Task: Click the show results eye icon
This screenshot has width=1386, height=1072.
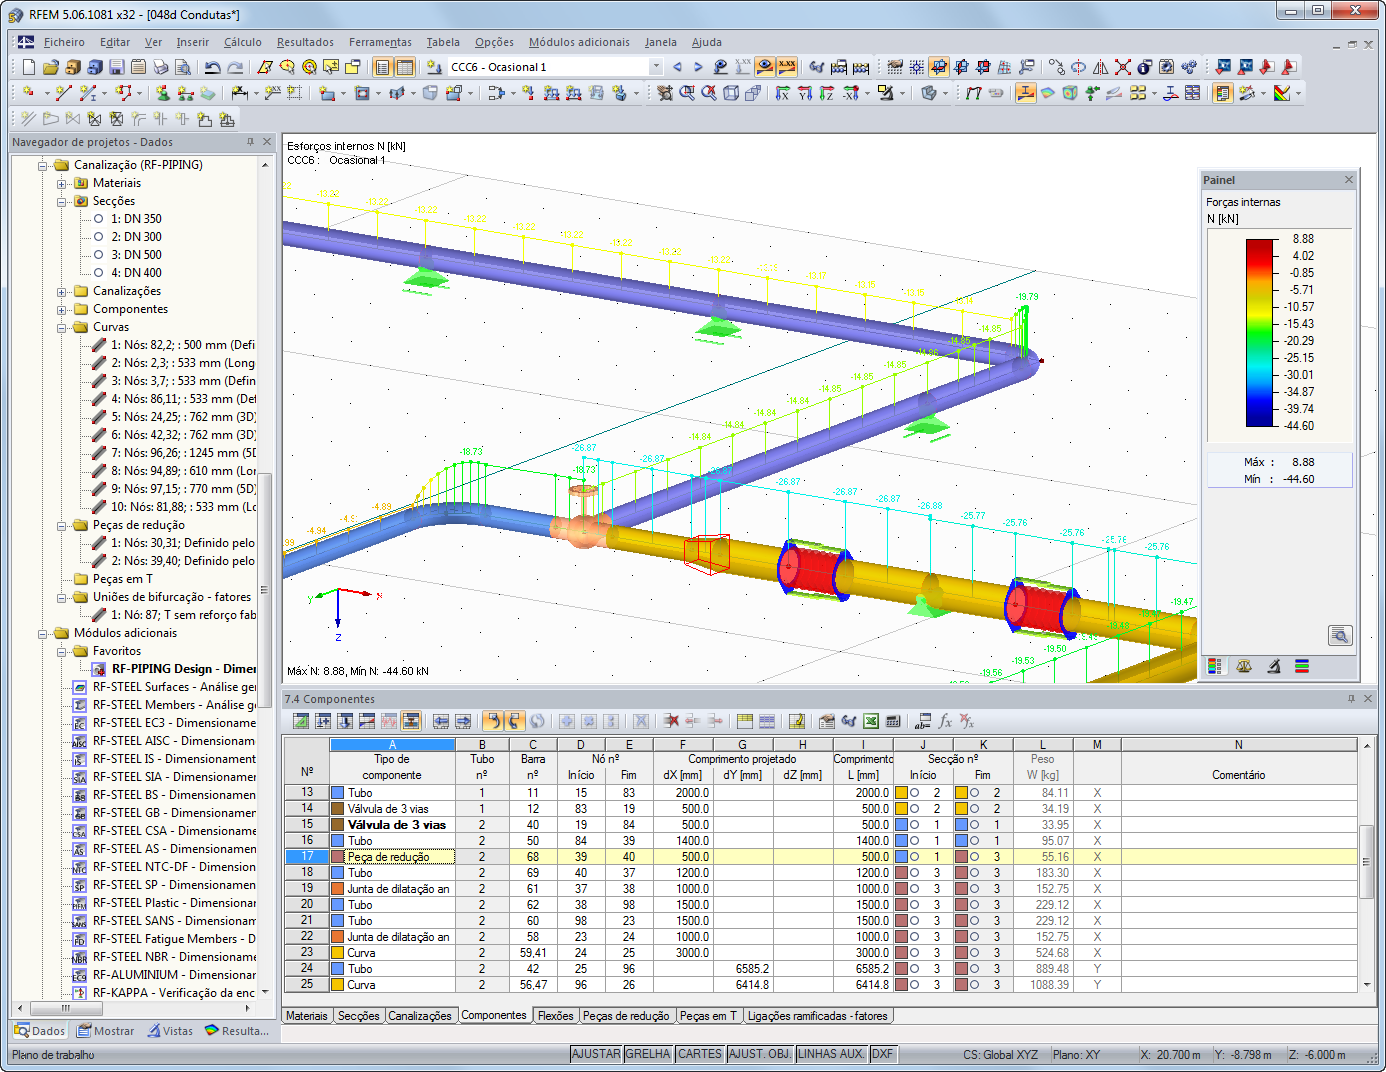Action: click(765, 67)
